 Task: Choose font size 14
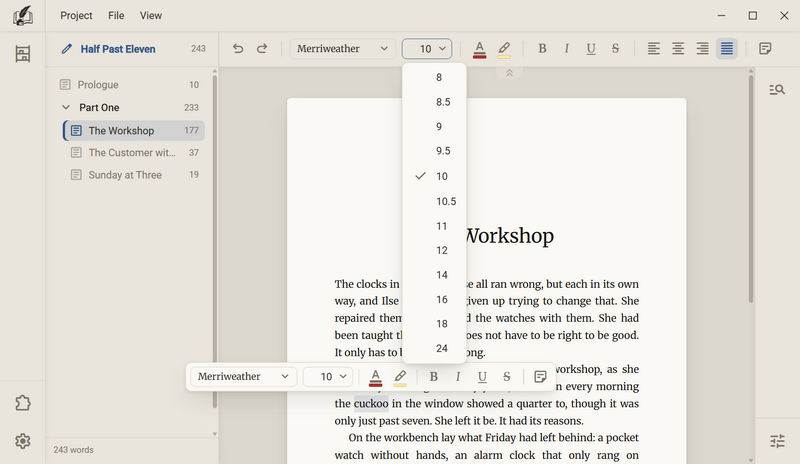[434, 275]
